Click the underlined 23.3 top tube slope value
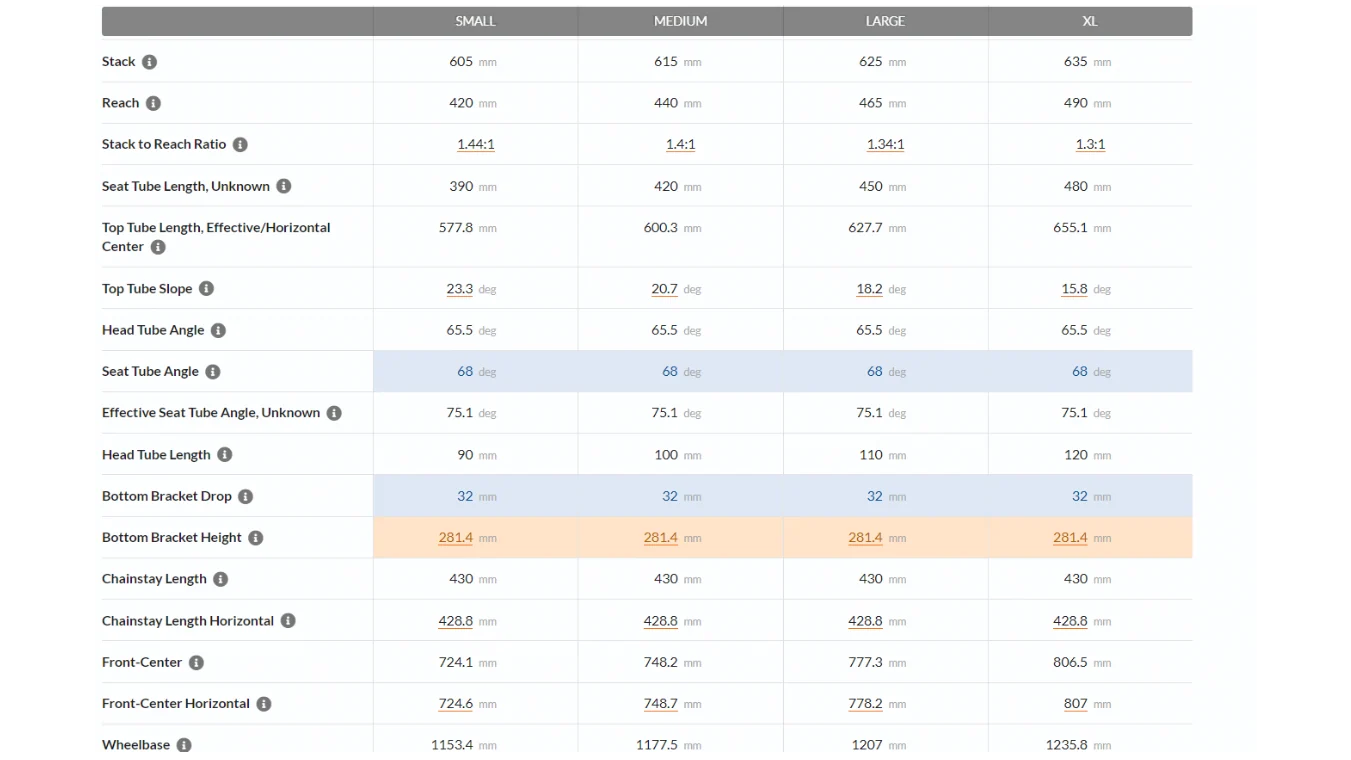Screen dimensions: 1351x760 [x=460, y=289]
